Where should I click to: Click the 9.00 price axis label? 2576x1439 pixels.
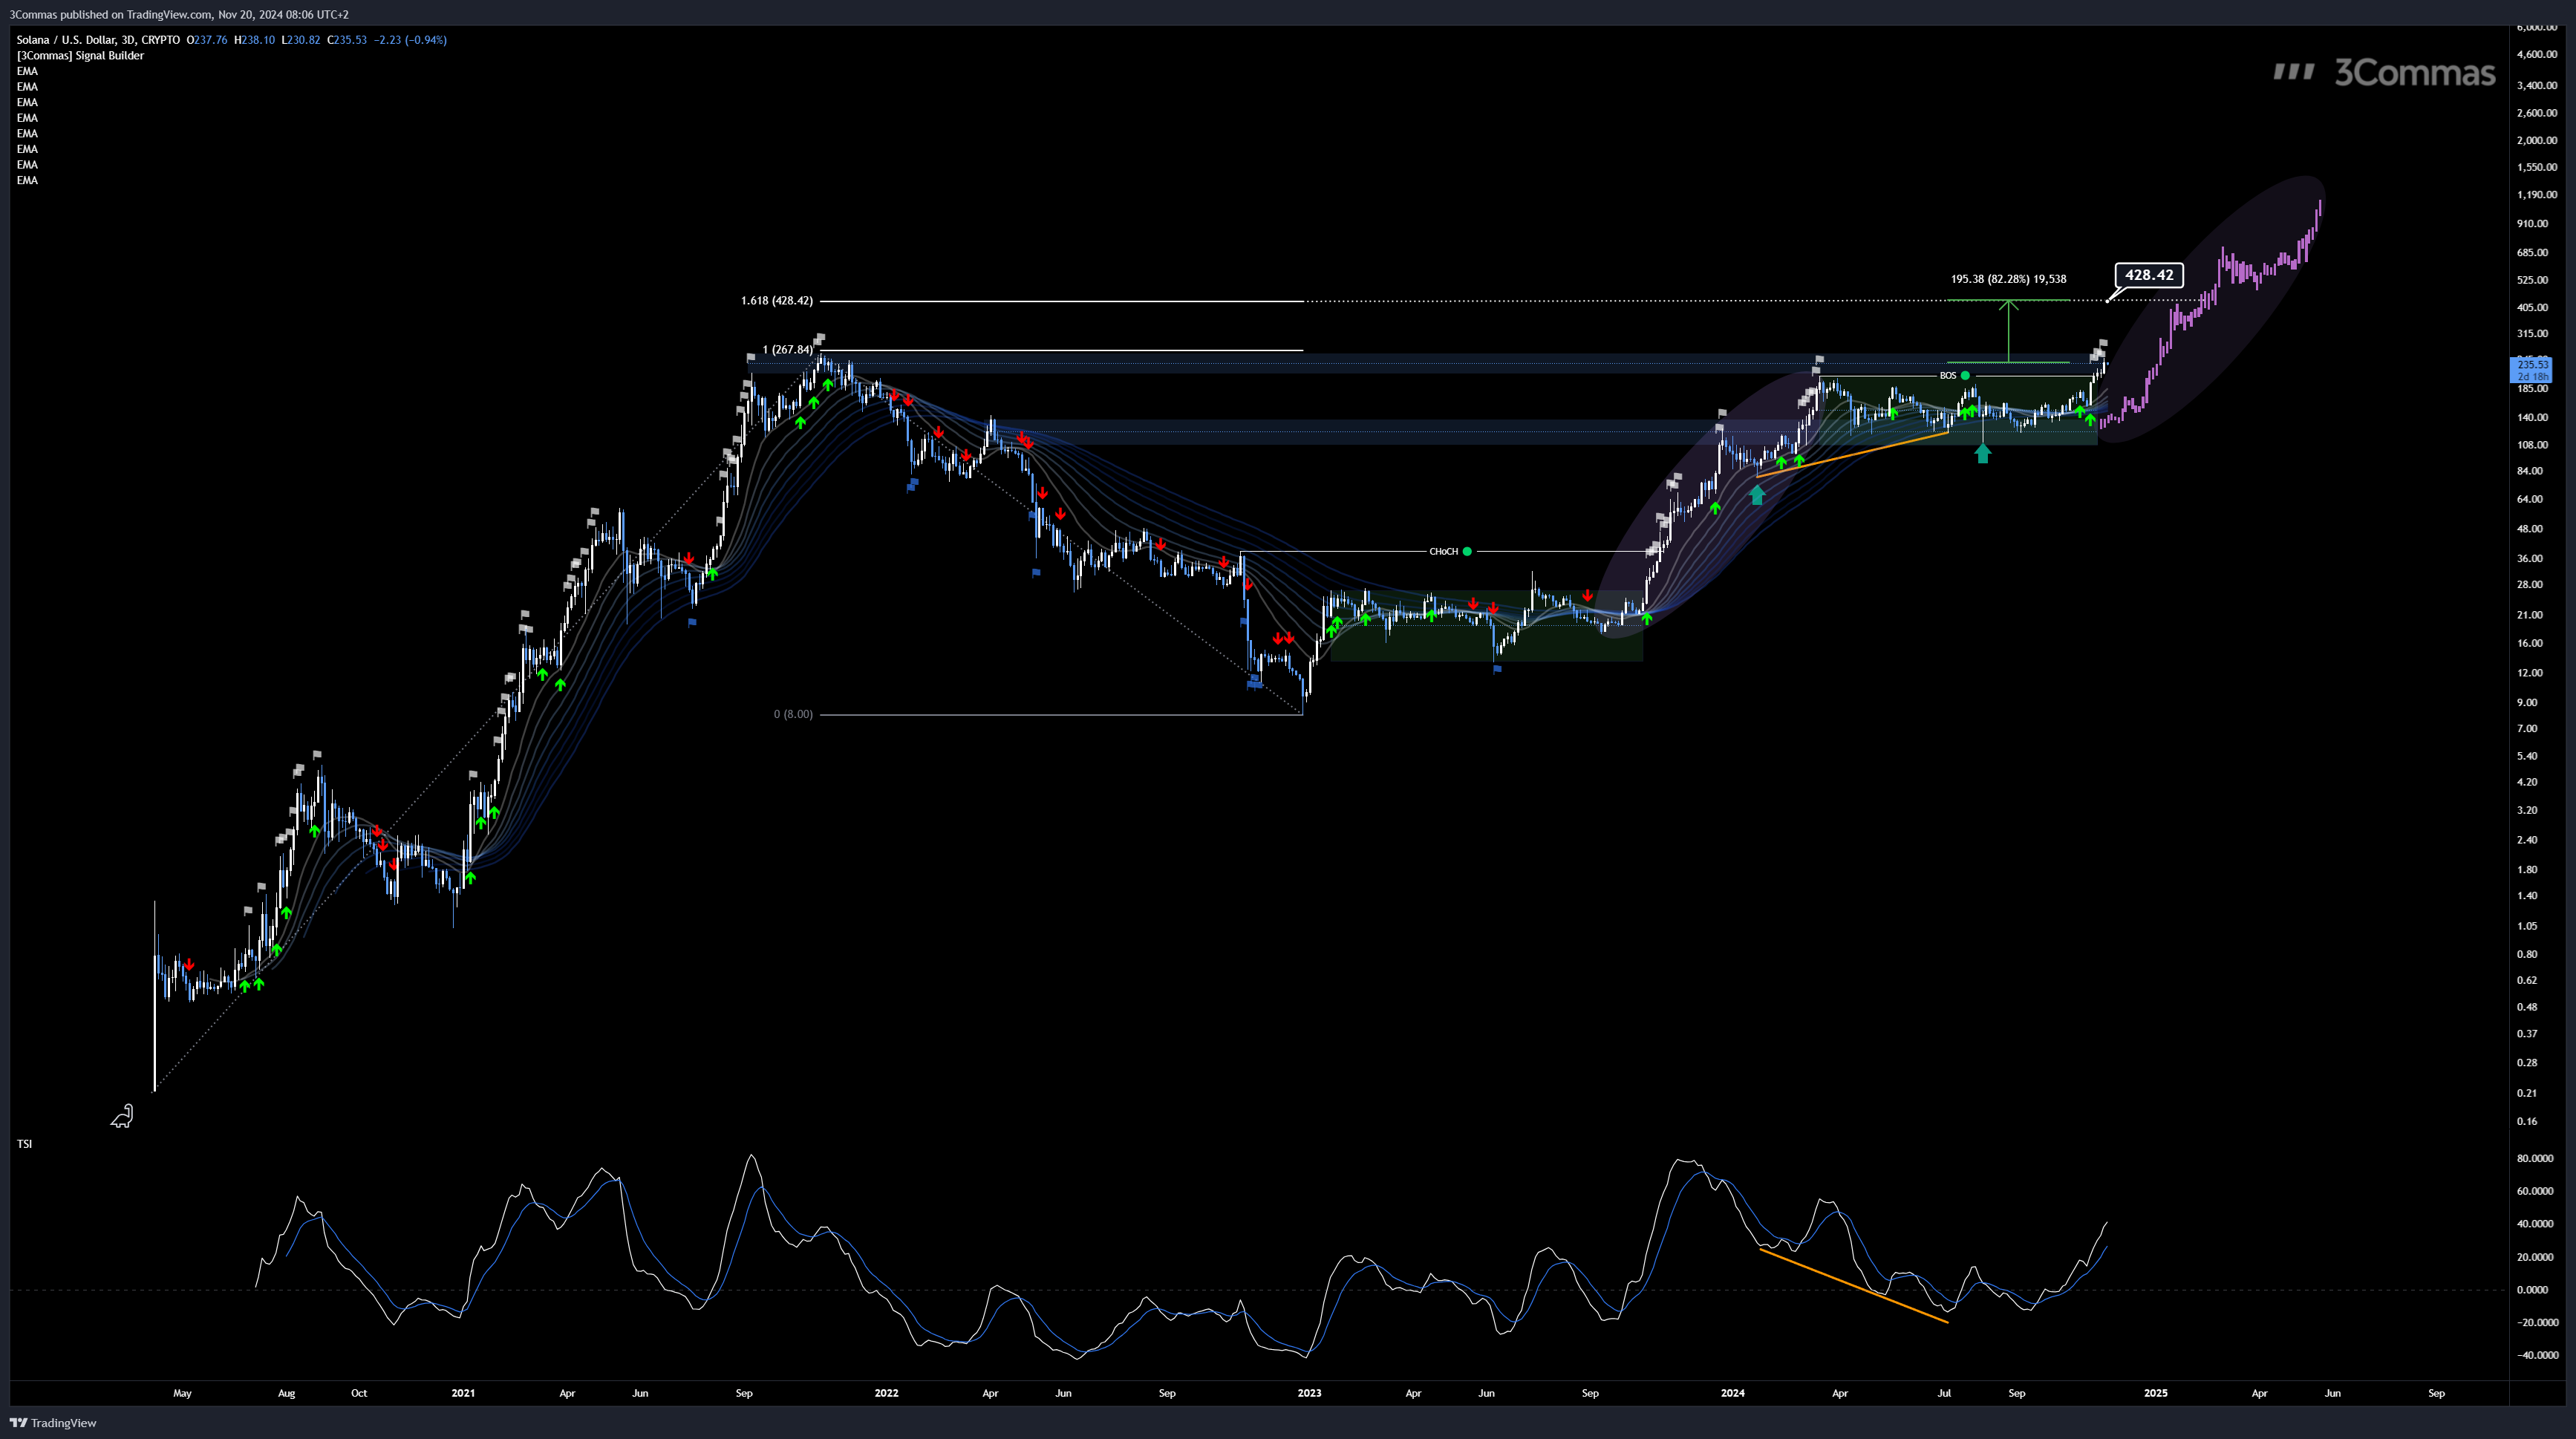click(x=2527, y=703)
